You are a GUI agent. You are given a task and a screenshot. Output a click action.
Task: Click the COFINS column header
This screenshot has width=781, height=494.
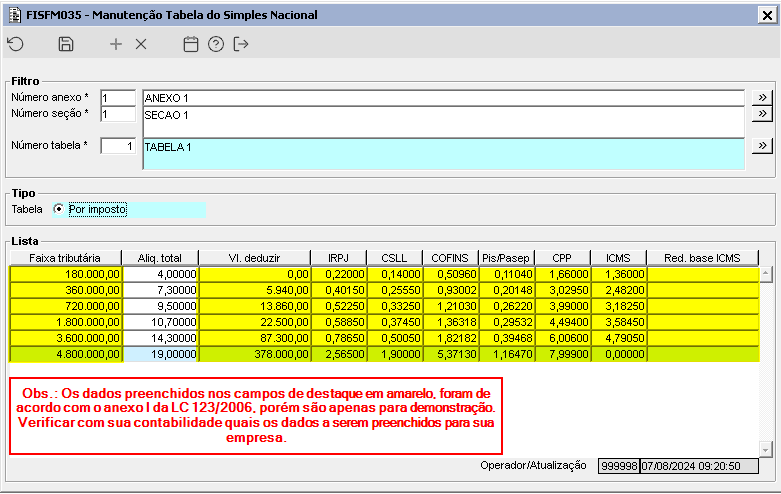coord(450,258)
